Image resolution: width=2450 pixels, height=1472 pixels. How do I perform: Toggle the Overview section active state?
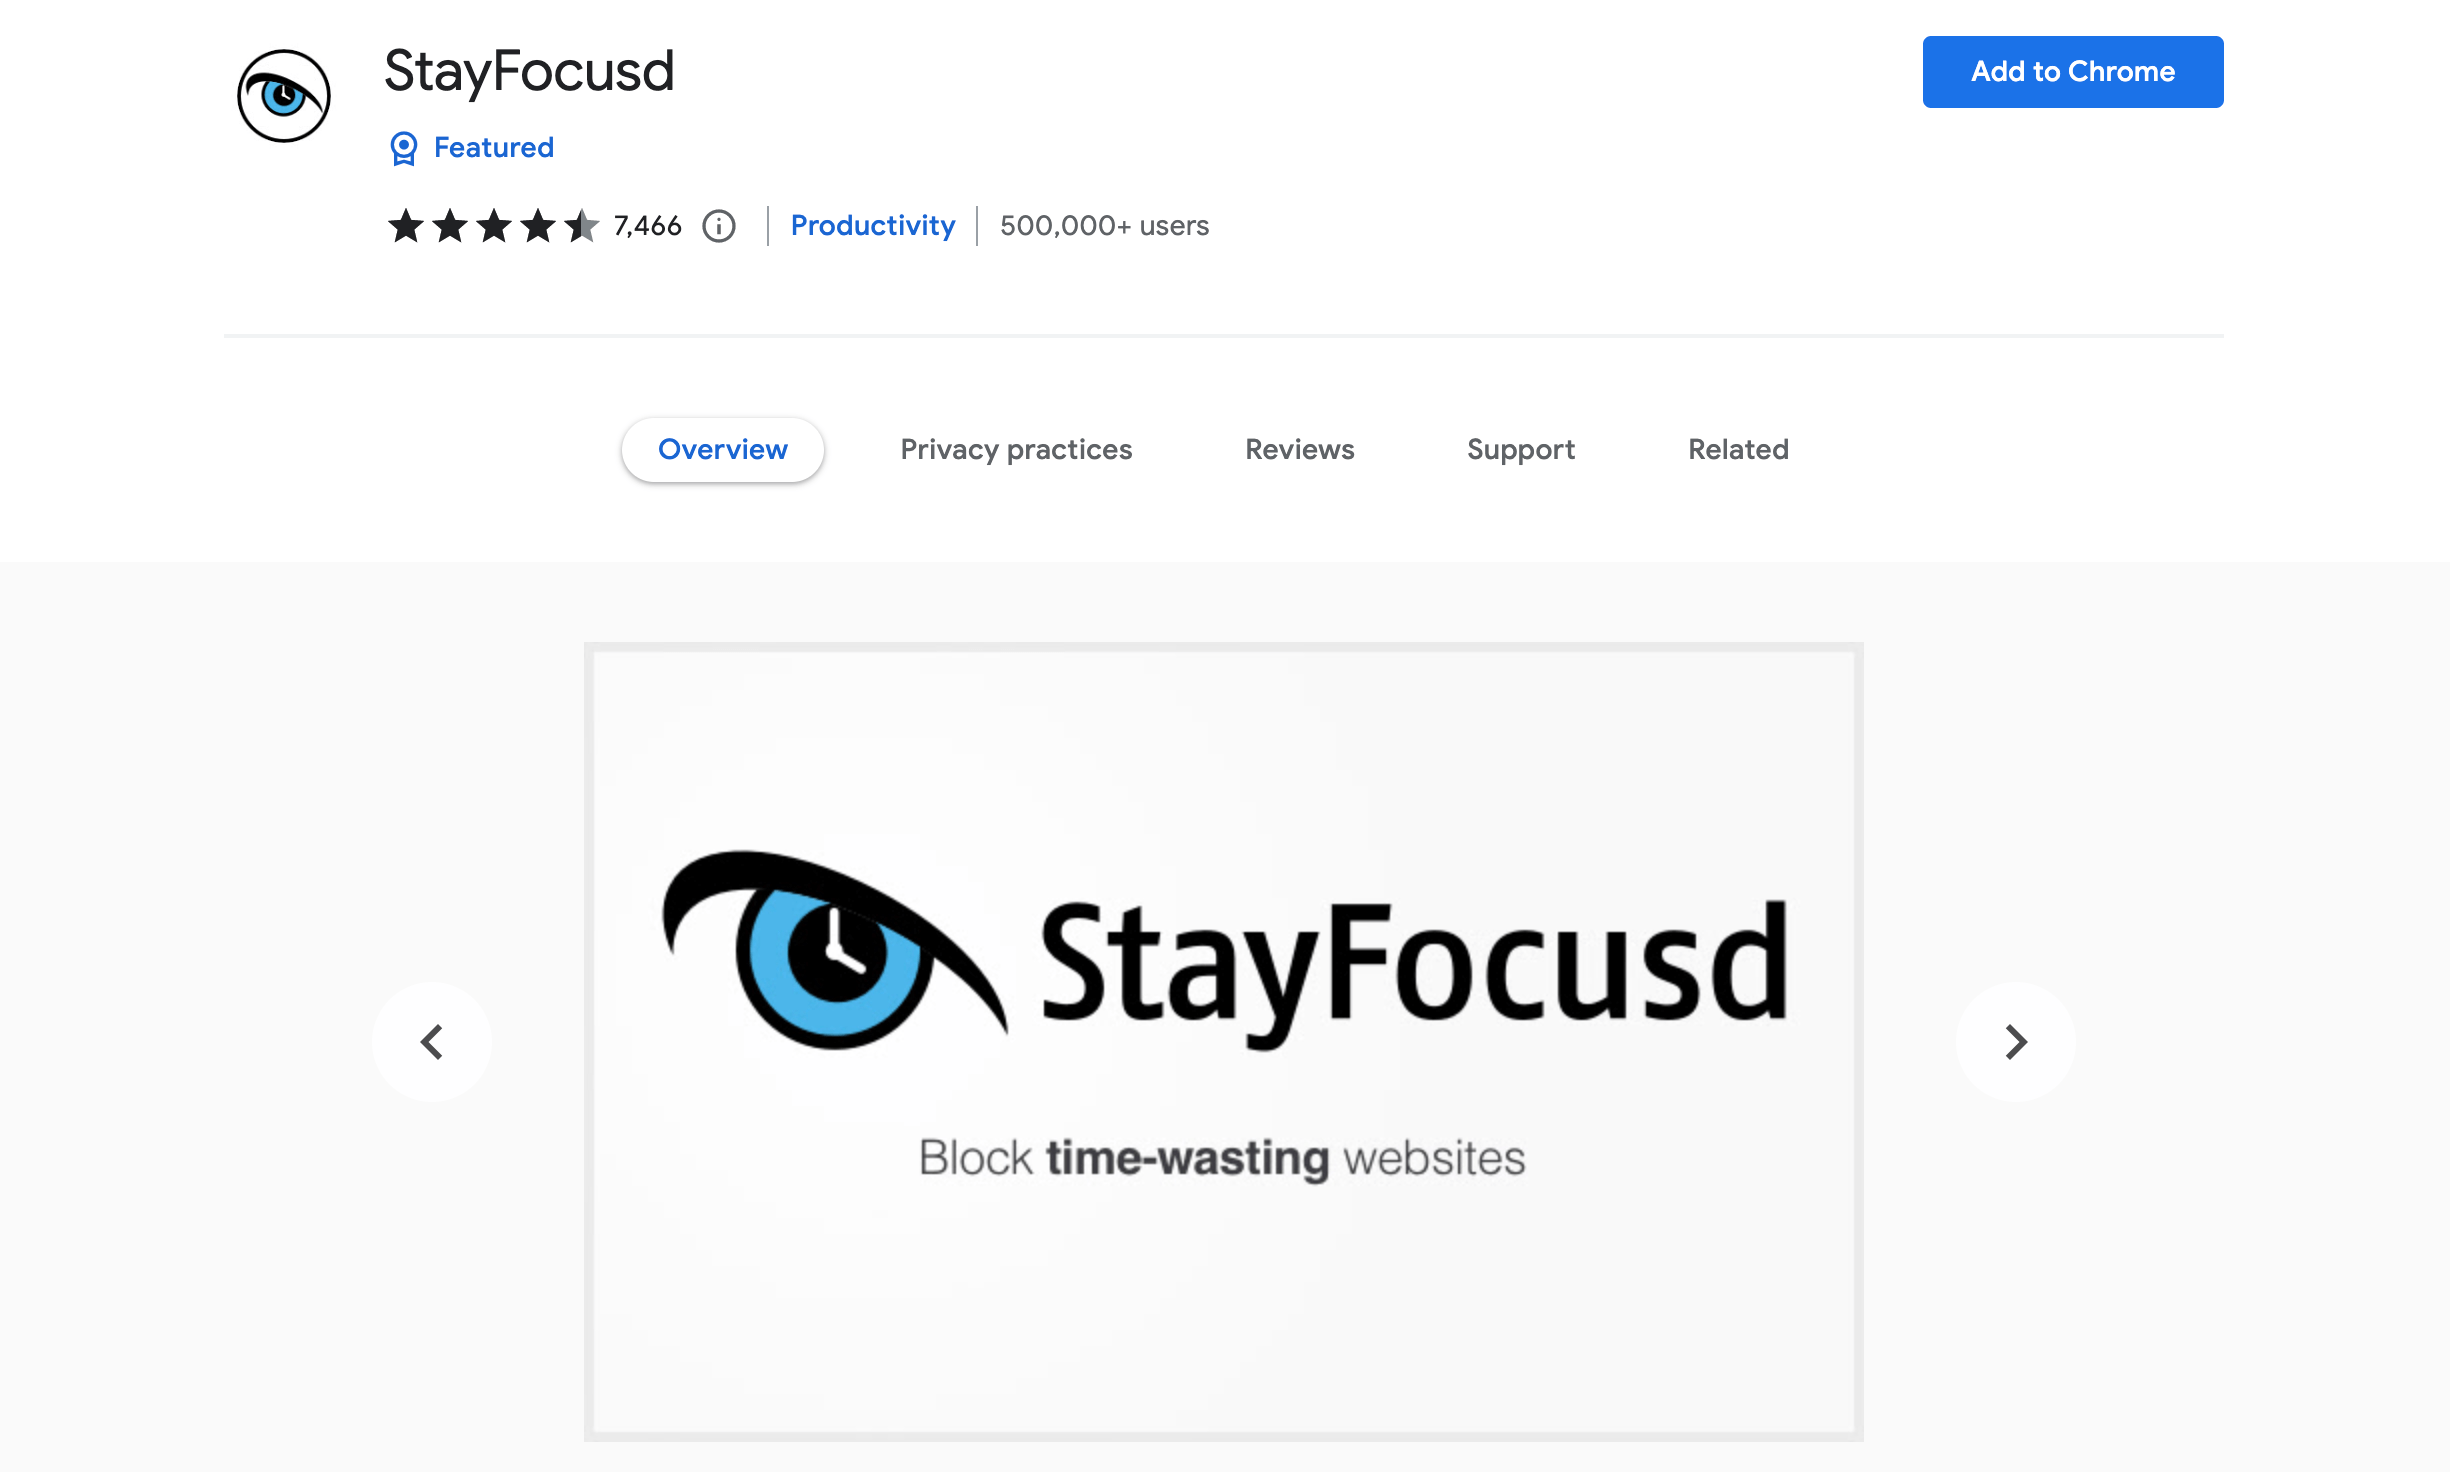(x=724, y=450)
